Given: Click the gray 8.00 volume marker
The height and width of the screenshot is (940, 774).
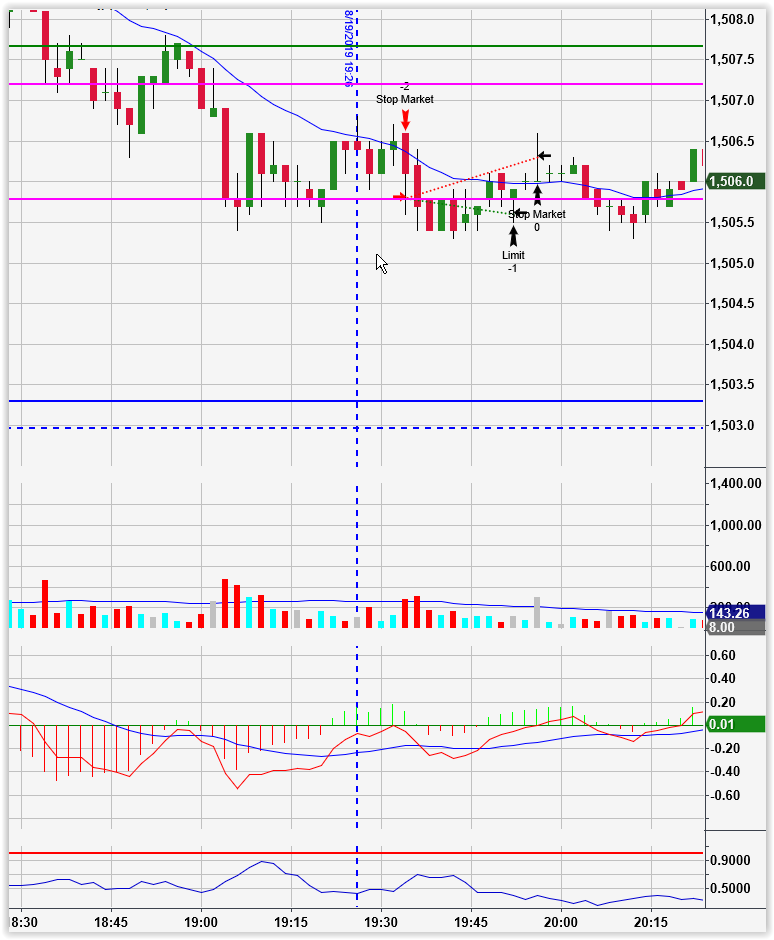Looking at the screenshot, I should pyautogui.click(x=736, y=627).
